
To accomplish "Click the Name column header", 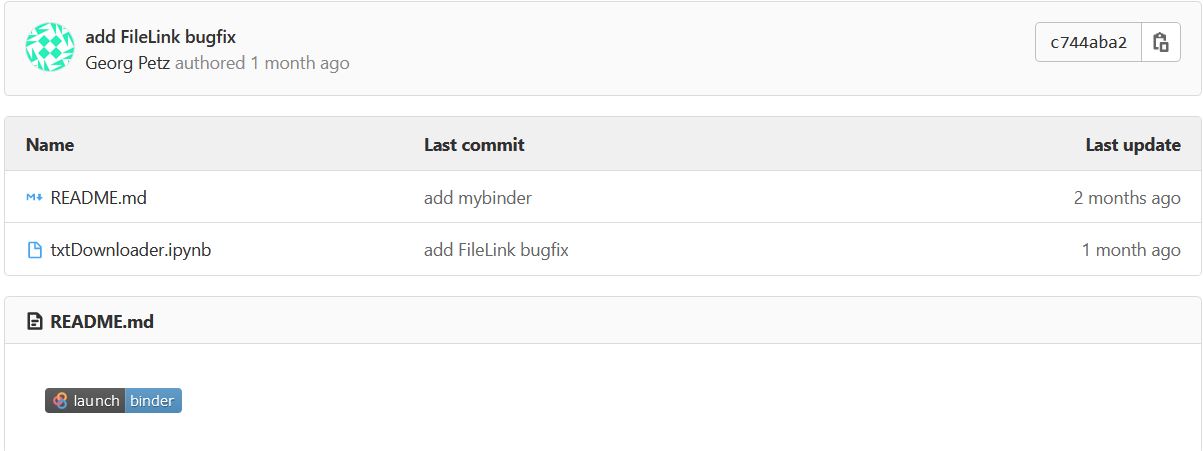I will 50,145.
